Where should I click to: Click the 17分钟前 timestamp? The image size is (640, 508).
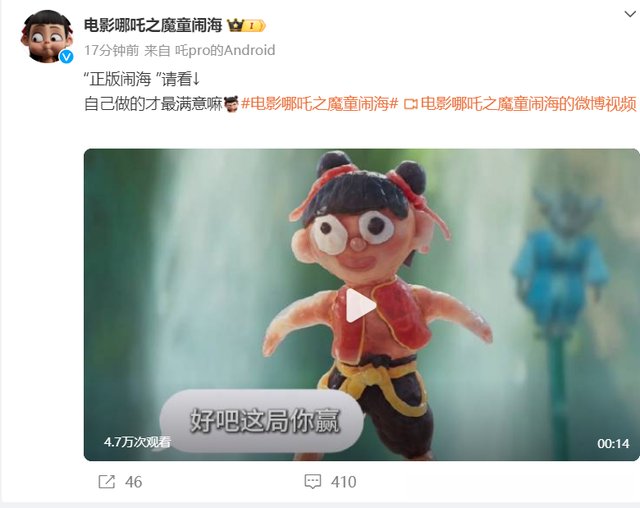point(111,50)
